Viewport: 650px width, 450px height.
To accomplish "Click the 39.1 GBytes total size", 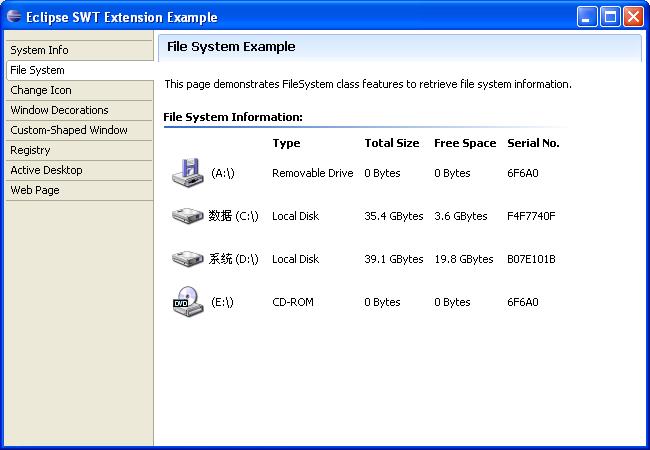I will [x=394, y=259].
